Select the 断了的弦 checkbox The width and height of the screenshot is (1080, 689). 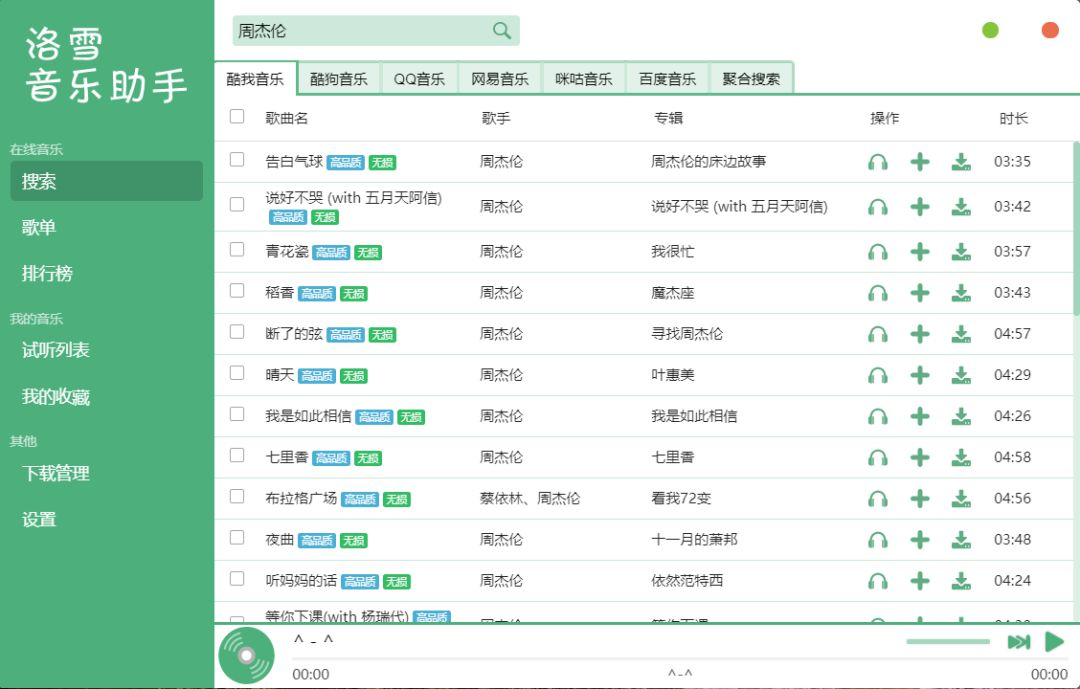tap(237, 332)
